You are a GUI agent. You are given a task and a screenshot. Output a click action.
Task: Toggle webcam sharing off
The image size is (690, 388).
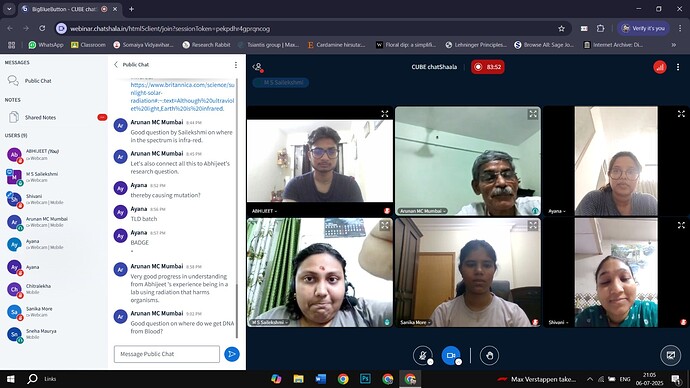coord(451,355)
